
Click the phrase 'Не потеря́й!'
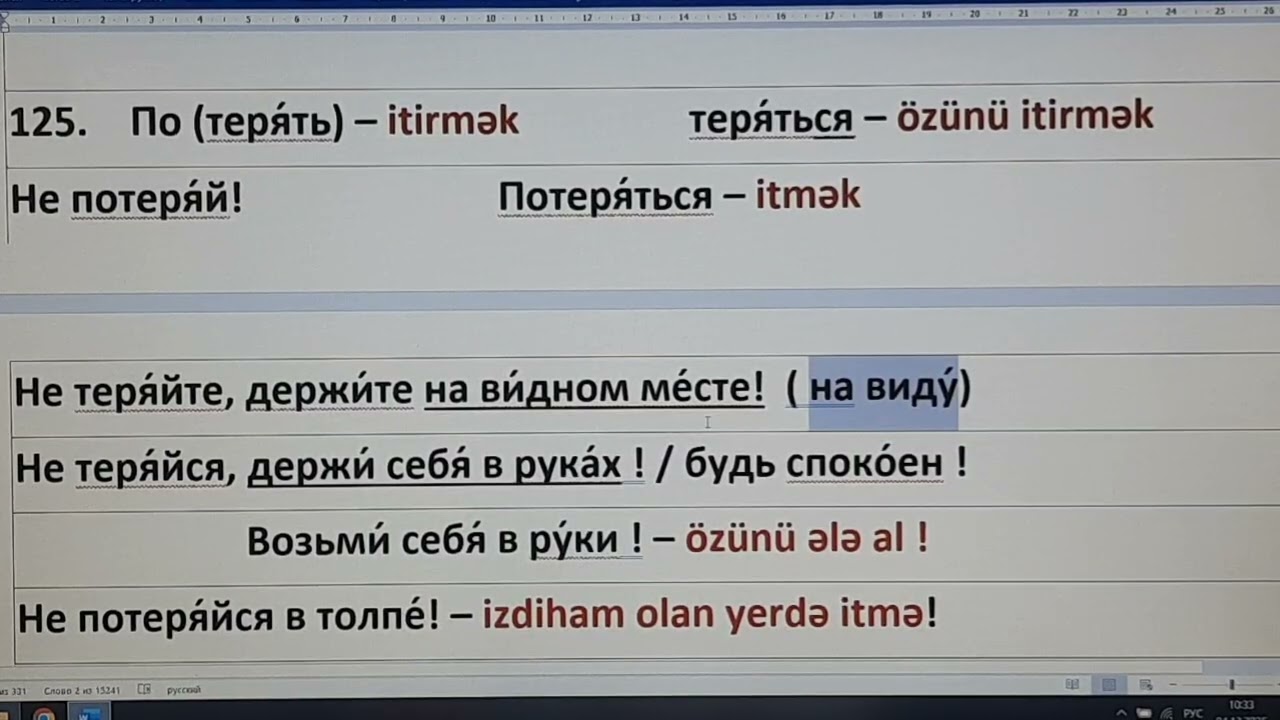(x=126, y=200)
